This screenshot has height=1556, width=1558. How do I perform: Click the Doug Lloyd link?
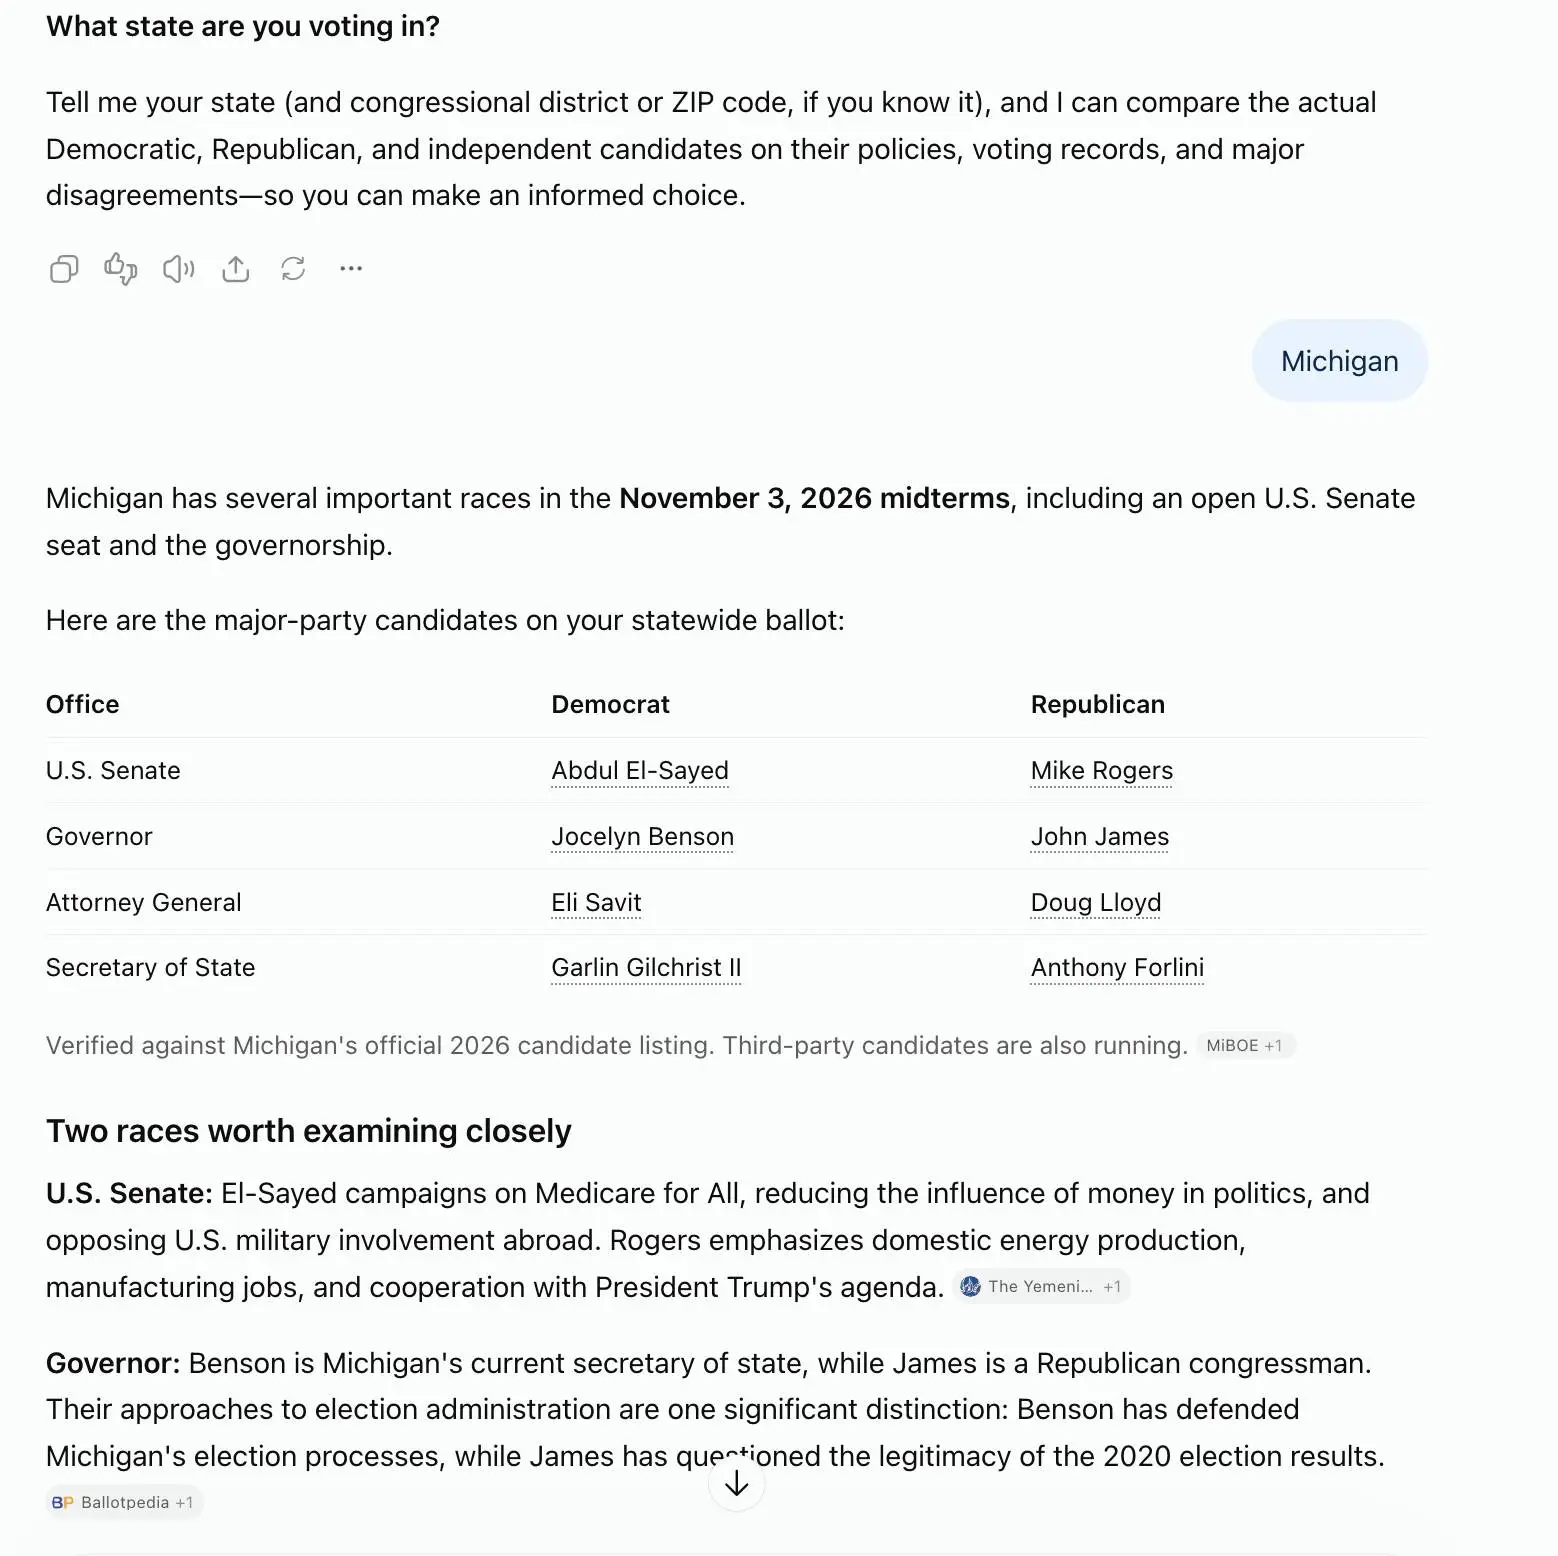click(x=1096, y=903)
